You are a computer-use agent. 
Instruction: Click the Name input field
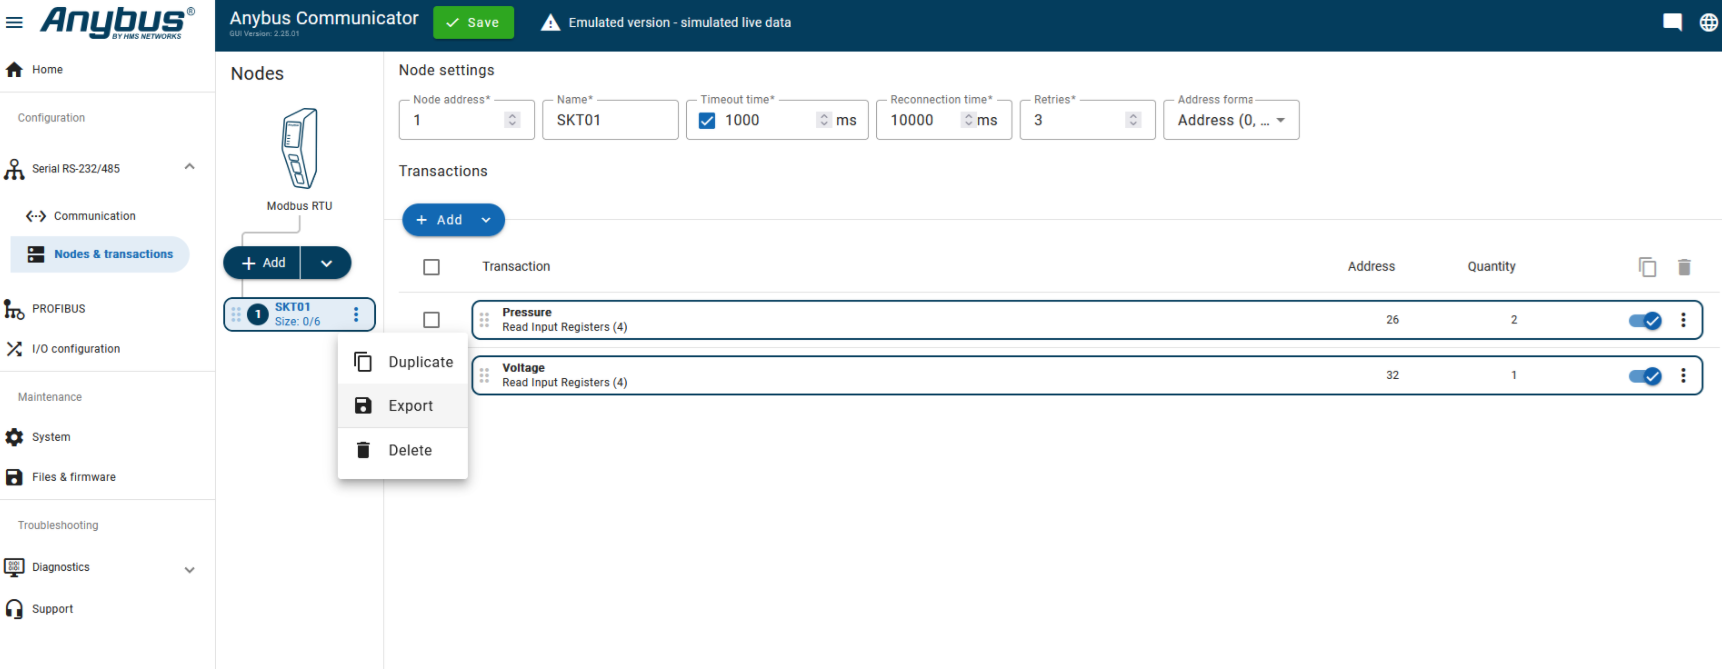point(610,120)
